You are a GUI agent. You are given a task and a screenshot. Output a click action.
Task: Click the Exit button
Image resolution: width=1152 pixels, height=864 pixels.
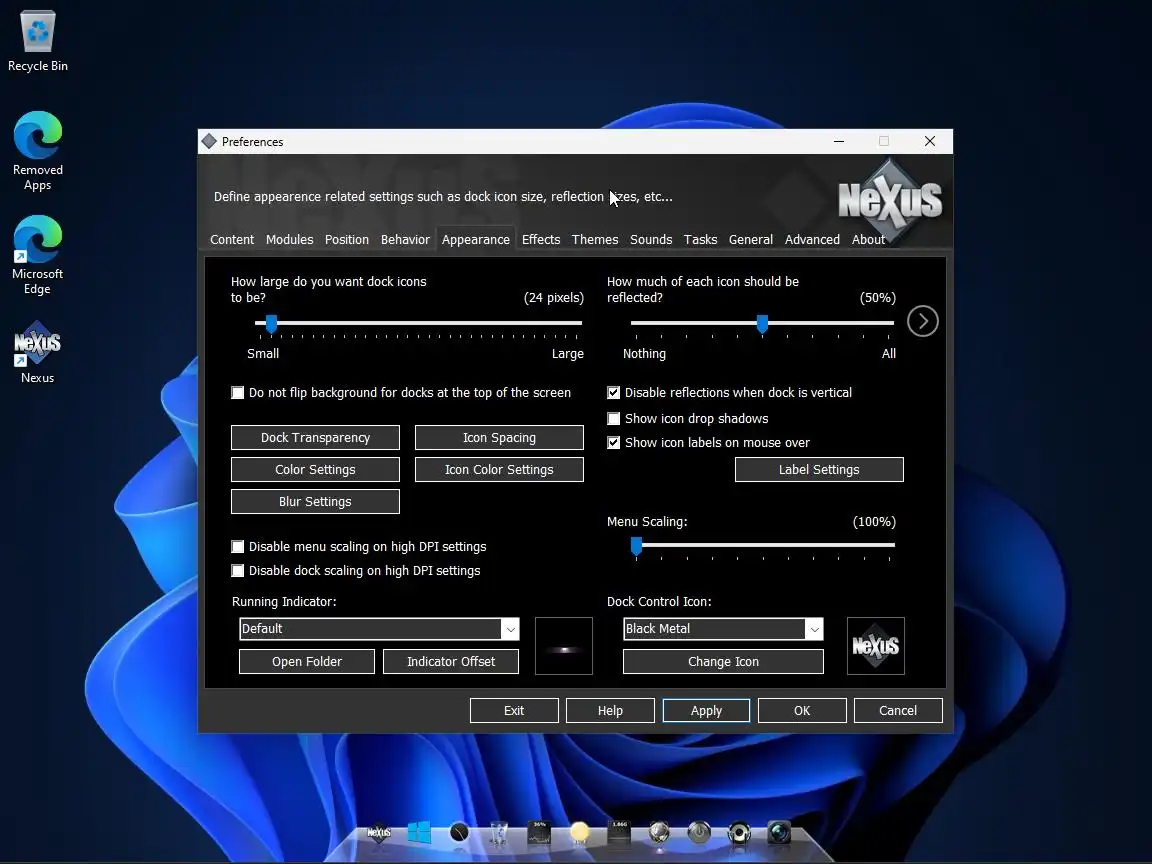pos(514,710)
